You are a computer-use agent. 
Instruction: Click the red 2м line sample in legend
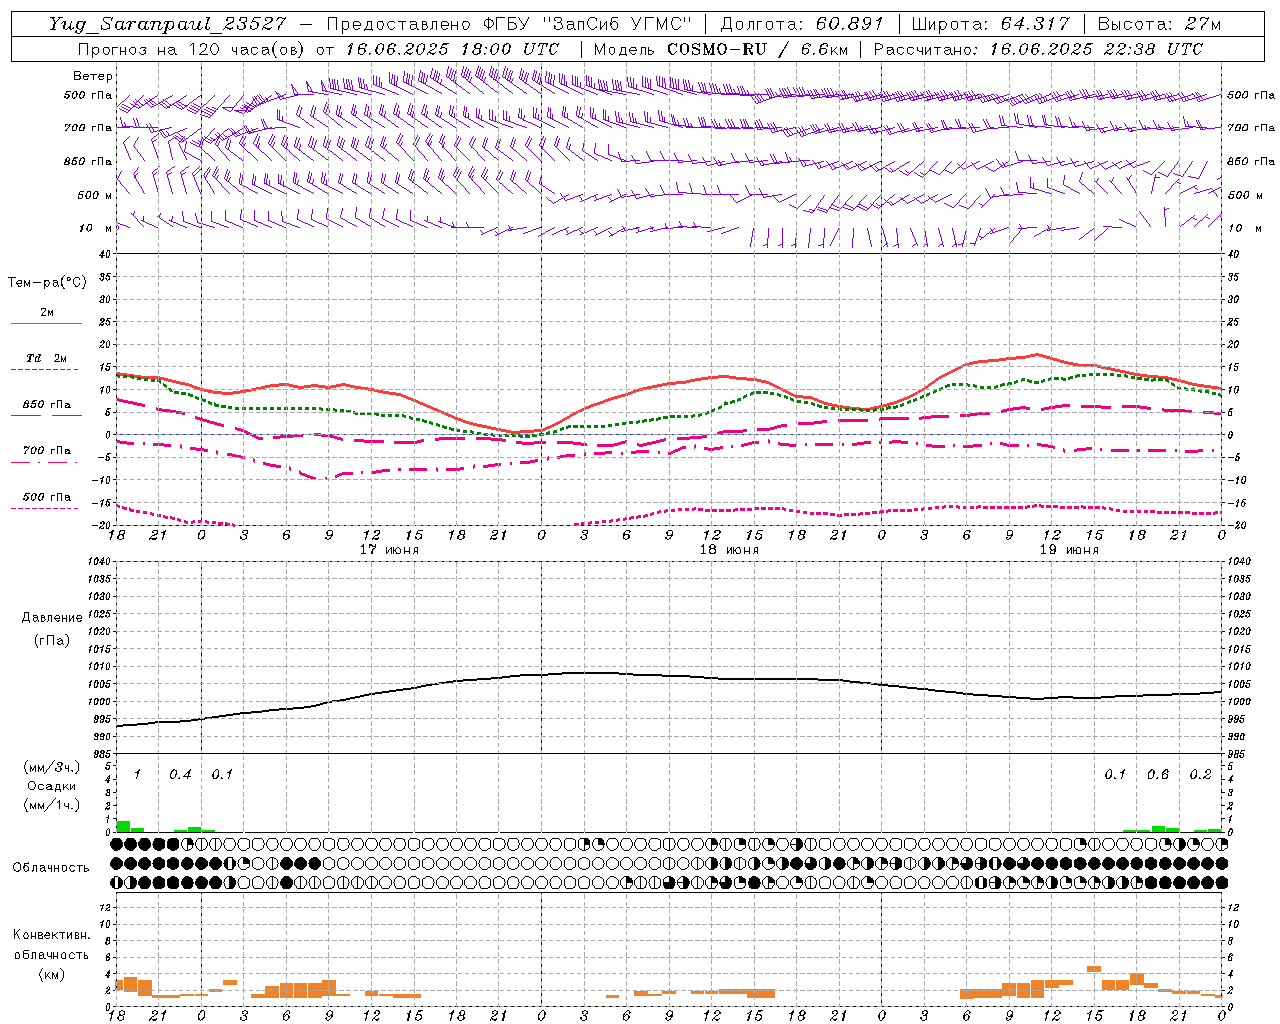[x=47, y=323]
